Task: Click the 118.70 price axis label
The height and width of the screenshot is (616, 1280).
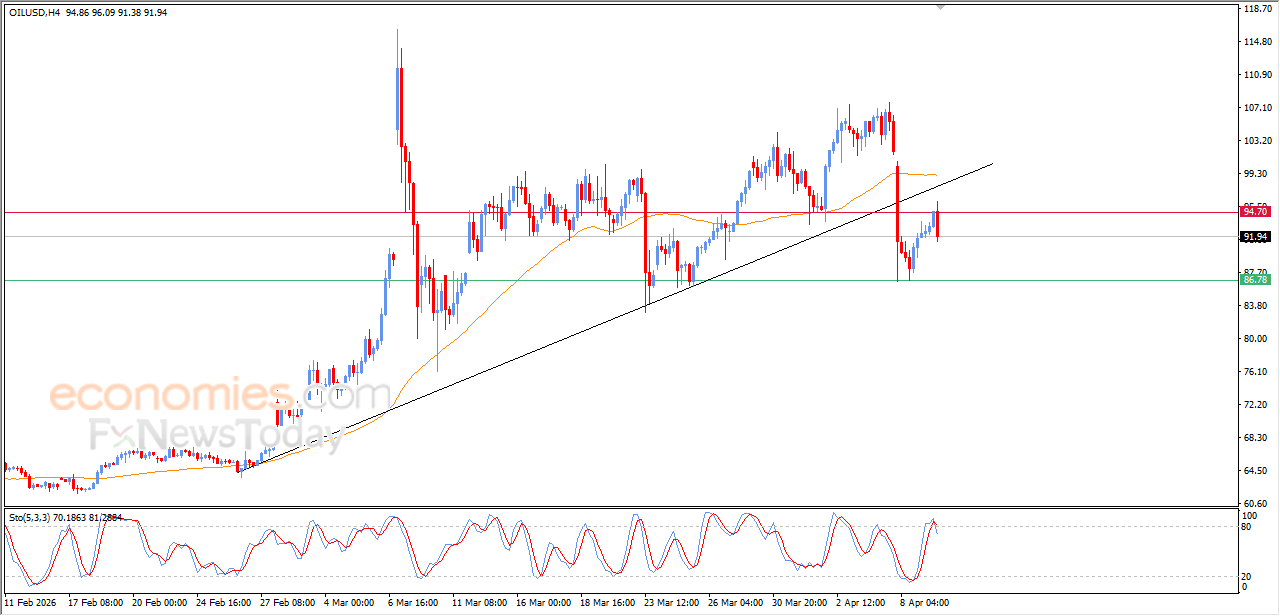Action: click(x=1256, y=9)
